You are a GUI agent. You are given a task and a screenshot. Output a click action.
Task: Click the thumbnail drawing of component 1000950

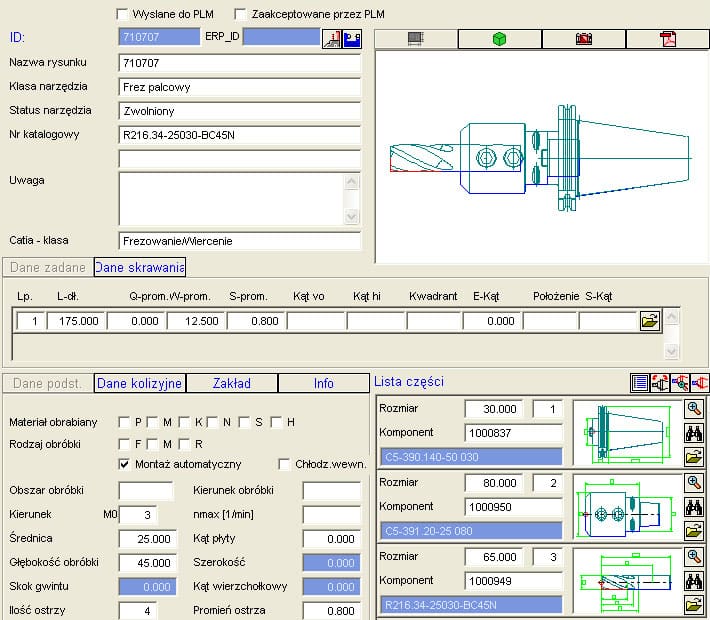tap(628, 508)
